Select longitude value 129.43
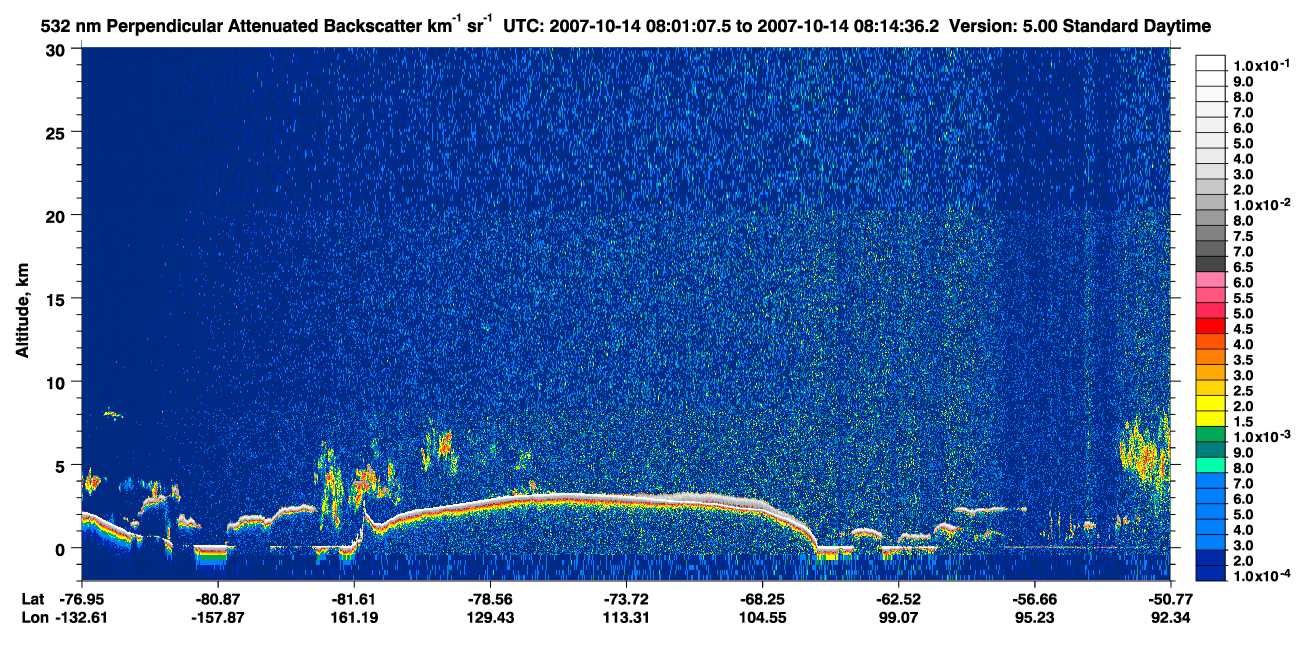This screenshot has height=667, width=1300. coord(490,617)
